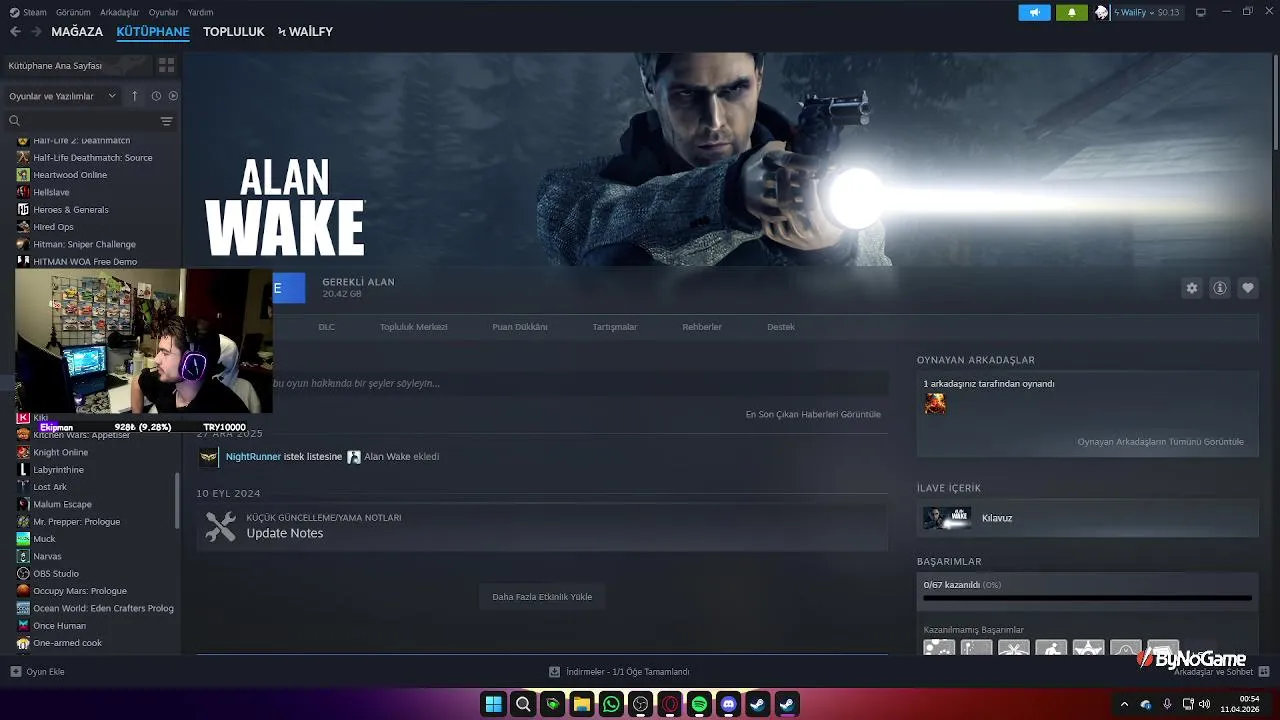Open Alan Wake game info icon
The image size is (1280, 720).
[x=1220, y=288]
